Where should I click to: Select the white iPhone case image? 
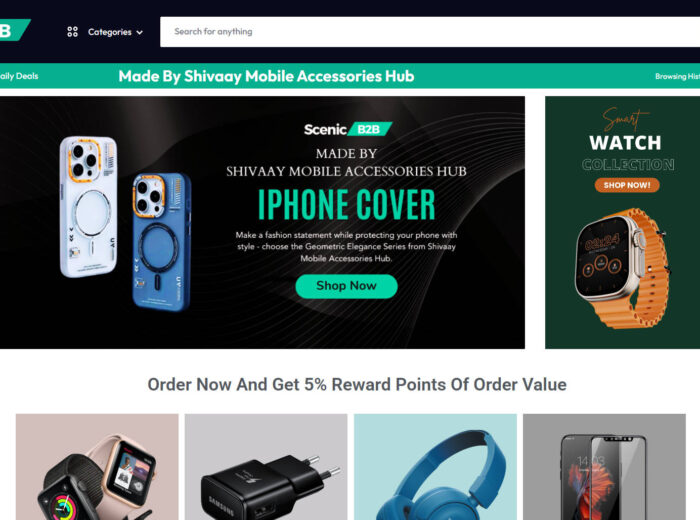(88, 207)
